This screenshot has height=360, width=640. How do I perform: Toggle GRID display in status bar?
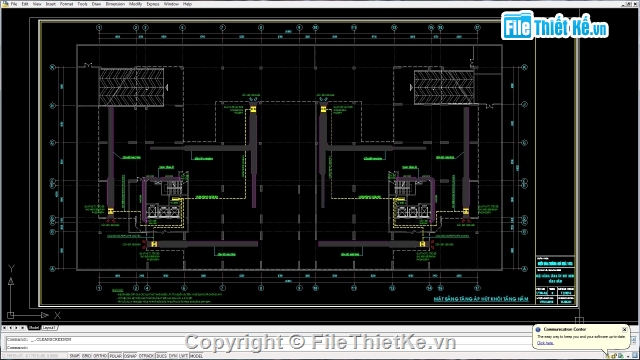pyautogui.click(x=86, y=356)
